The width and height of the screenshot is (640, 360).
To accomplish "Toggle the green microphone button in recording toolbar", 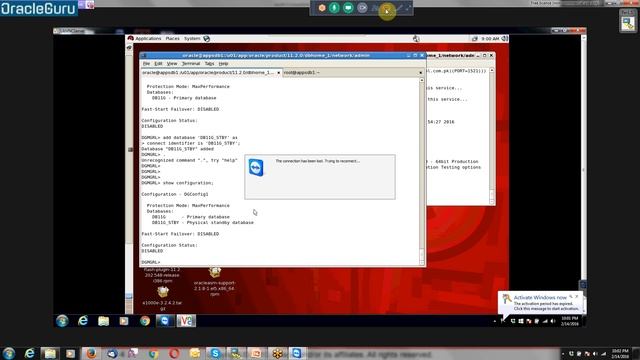I will click(x=334, y=8).
